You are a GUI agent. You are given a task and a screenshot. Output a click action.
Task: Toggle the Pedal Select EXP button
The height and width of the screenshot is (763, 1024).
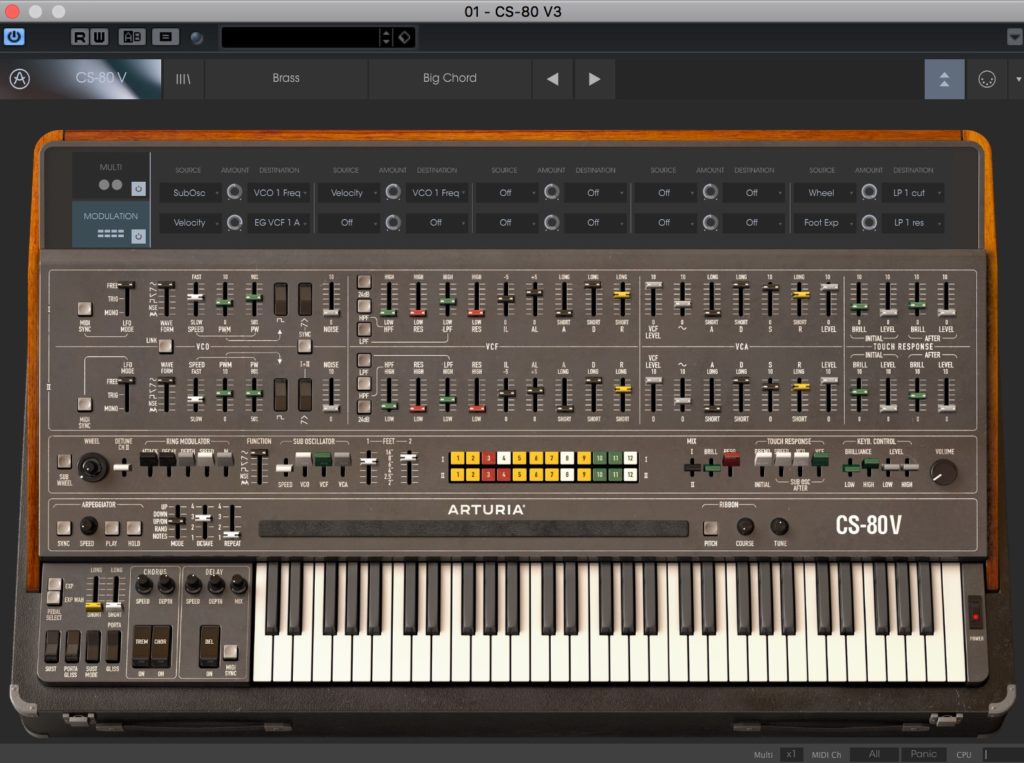click(54, 584)
